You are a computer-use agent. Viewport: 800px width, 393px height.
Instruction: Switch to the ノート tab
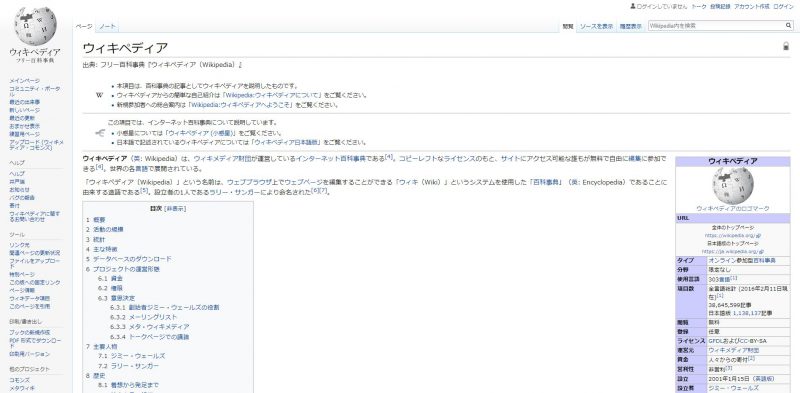click(107, 26)
